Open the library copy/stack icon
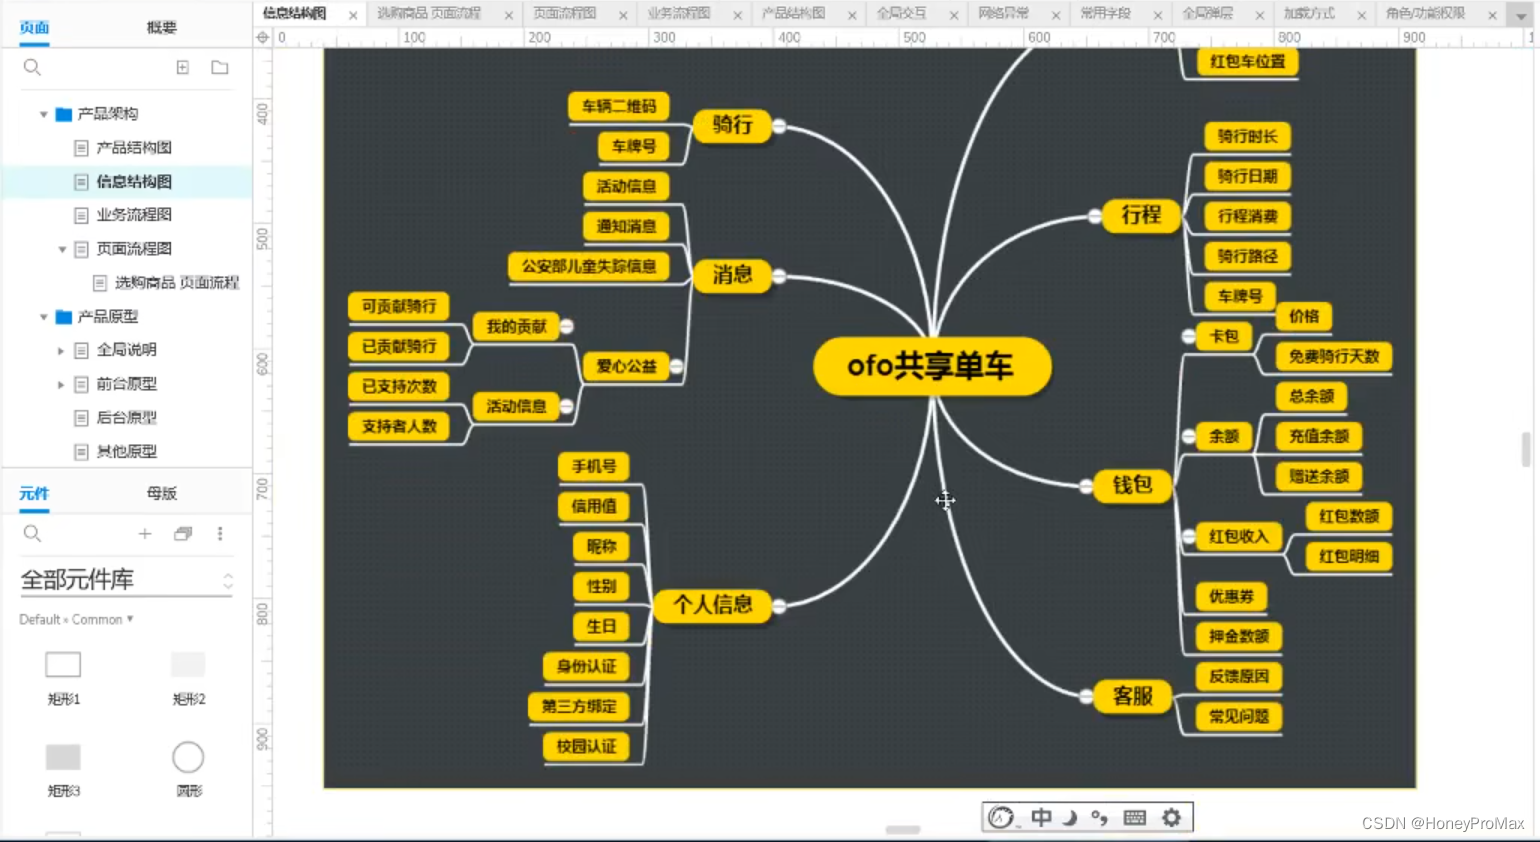The image size is (1540, 842). point(183,534)
